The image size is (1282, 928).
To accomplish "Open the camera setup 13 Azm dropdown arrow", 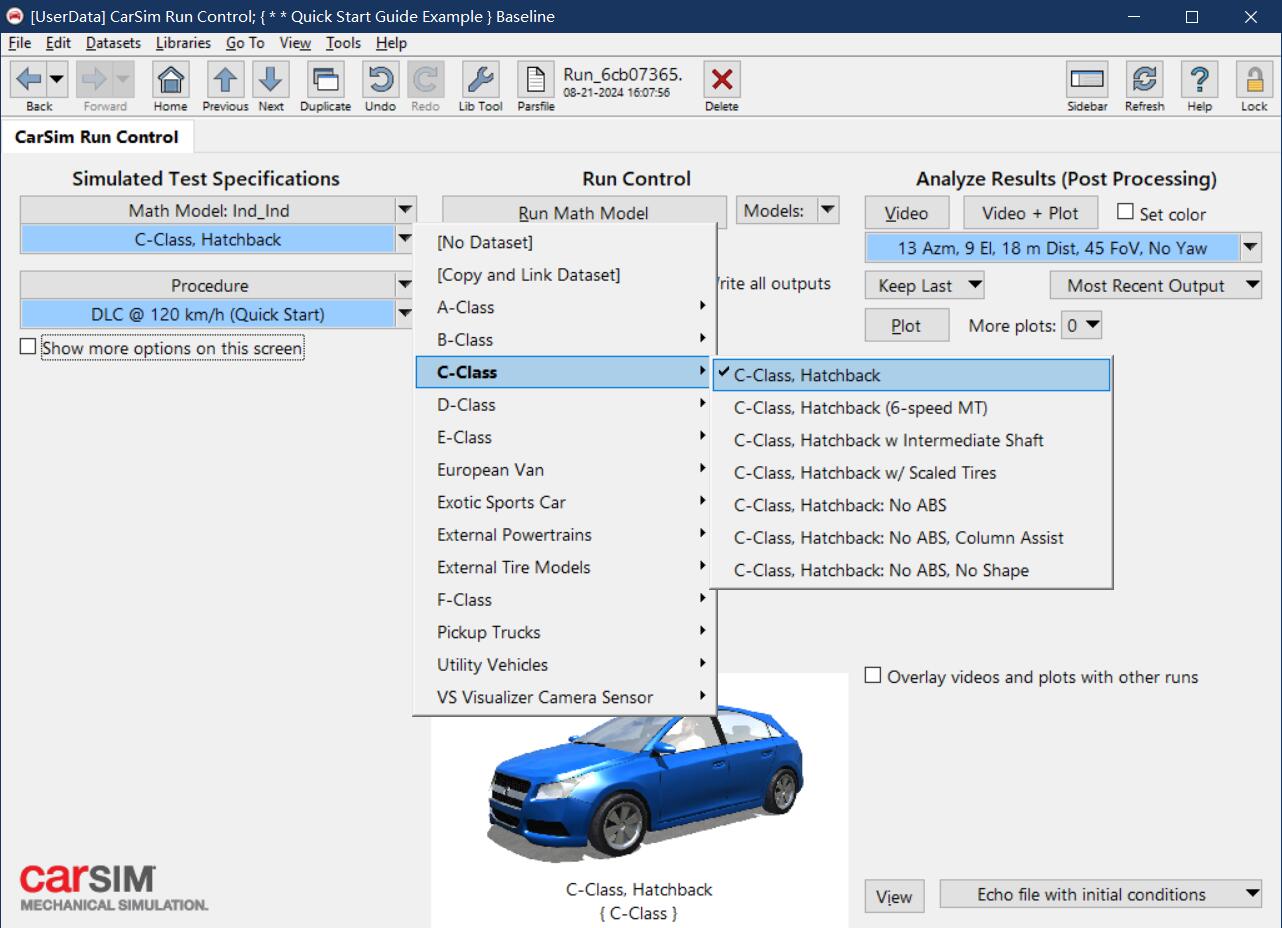I will 1251,247.
